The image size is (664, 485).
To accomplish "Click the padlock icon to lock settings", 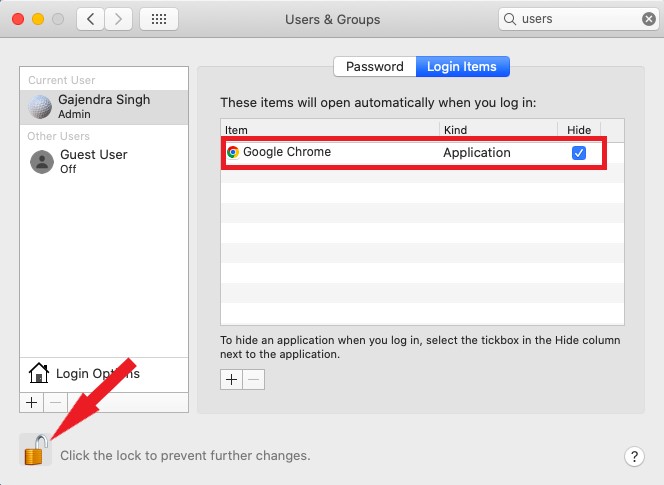I will pos(36,450).
